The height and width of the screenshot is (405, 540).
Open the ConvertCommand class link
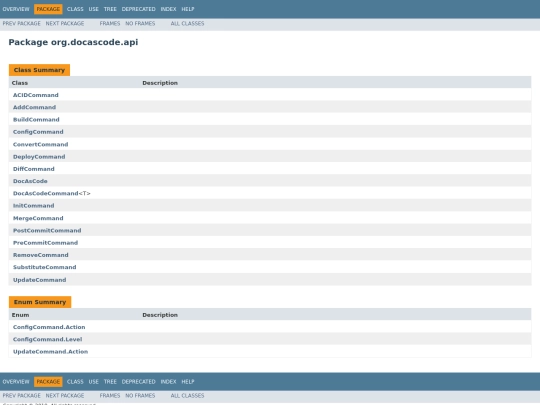tap(41, 144)
